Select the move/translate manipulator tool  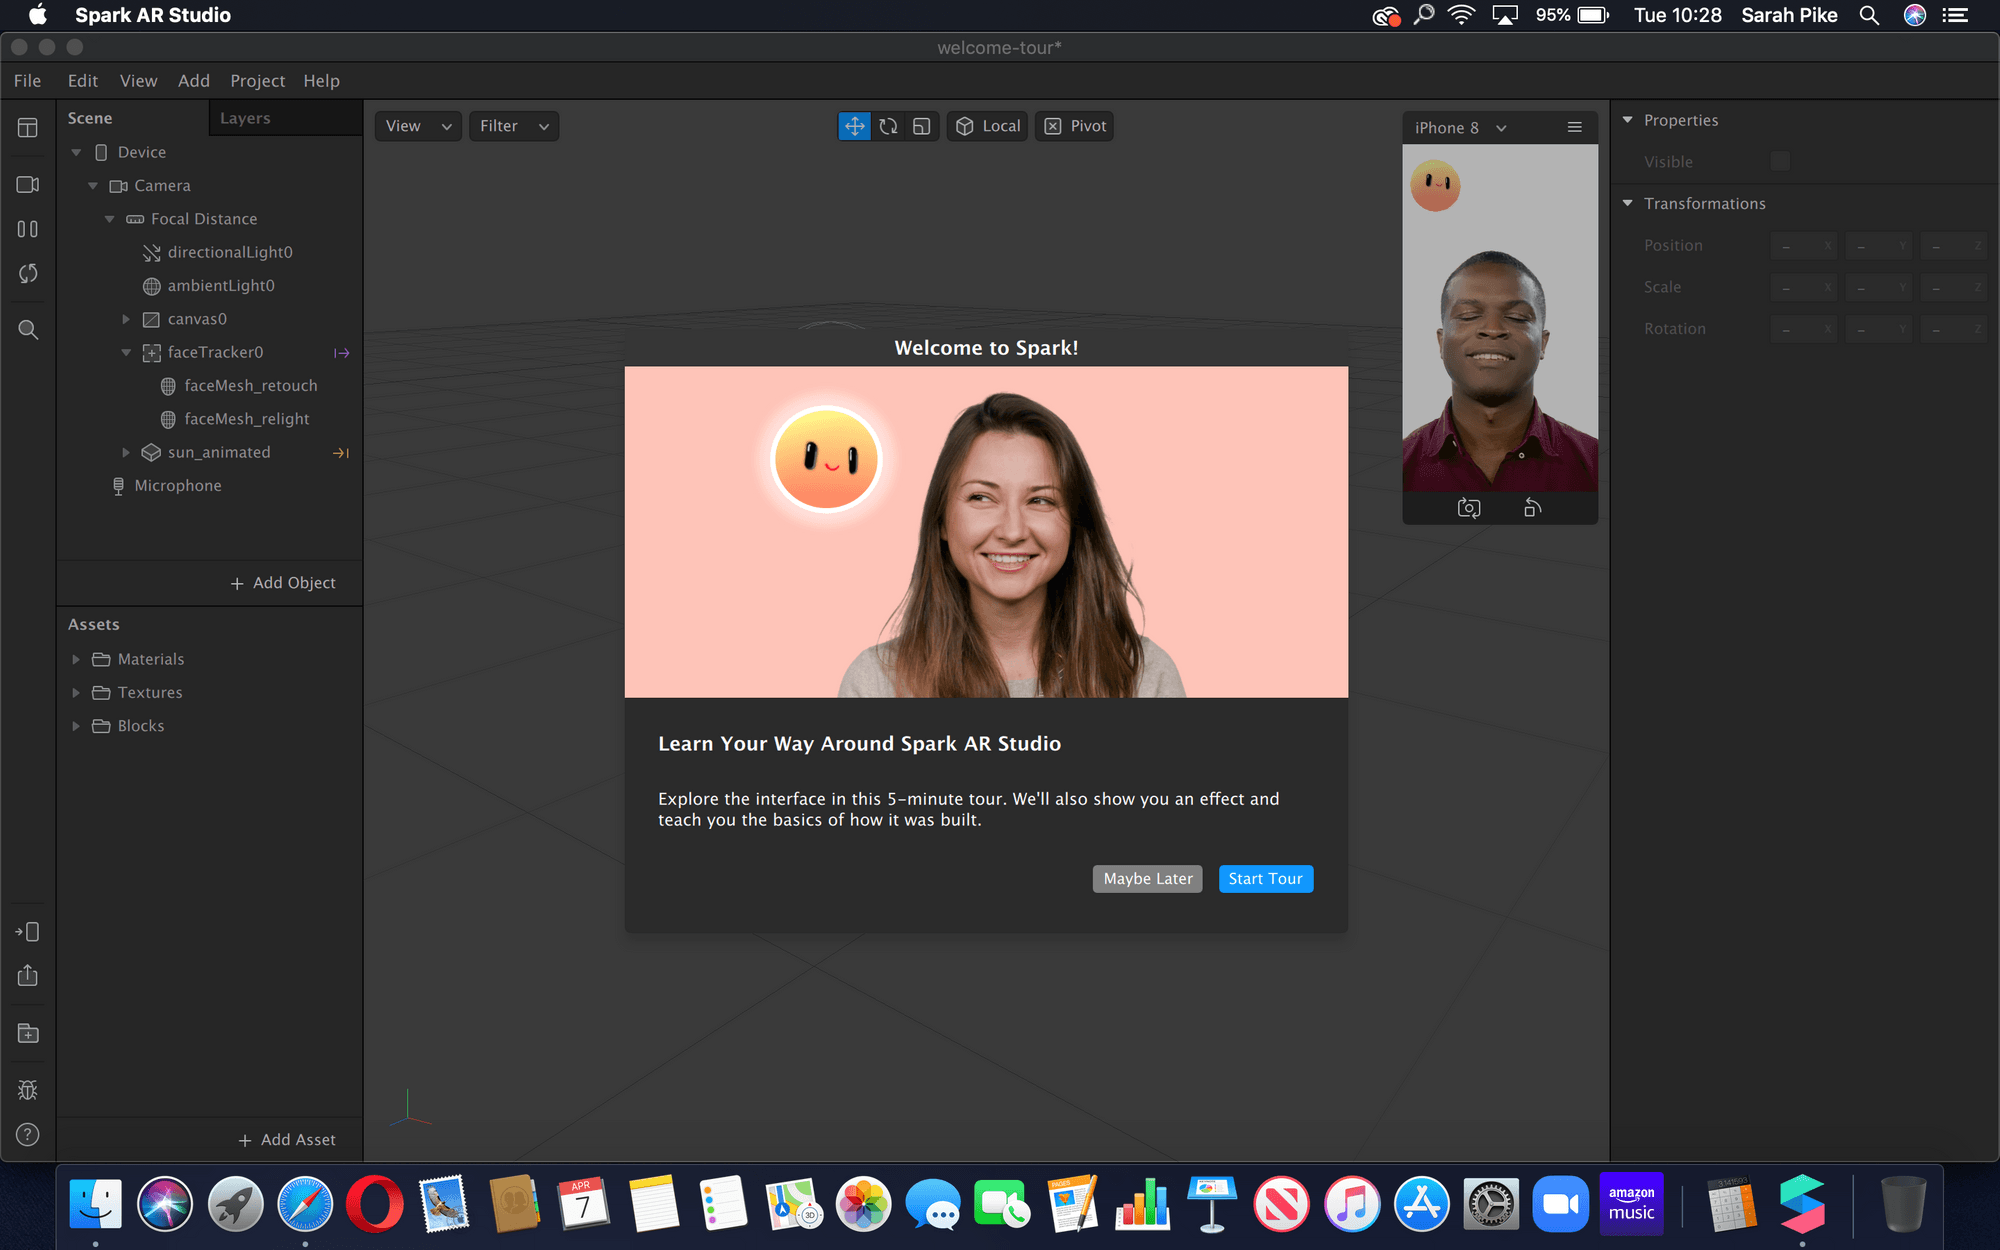(854, 126)
